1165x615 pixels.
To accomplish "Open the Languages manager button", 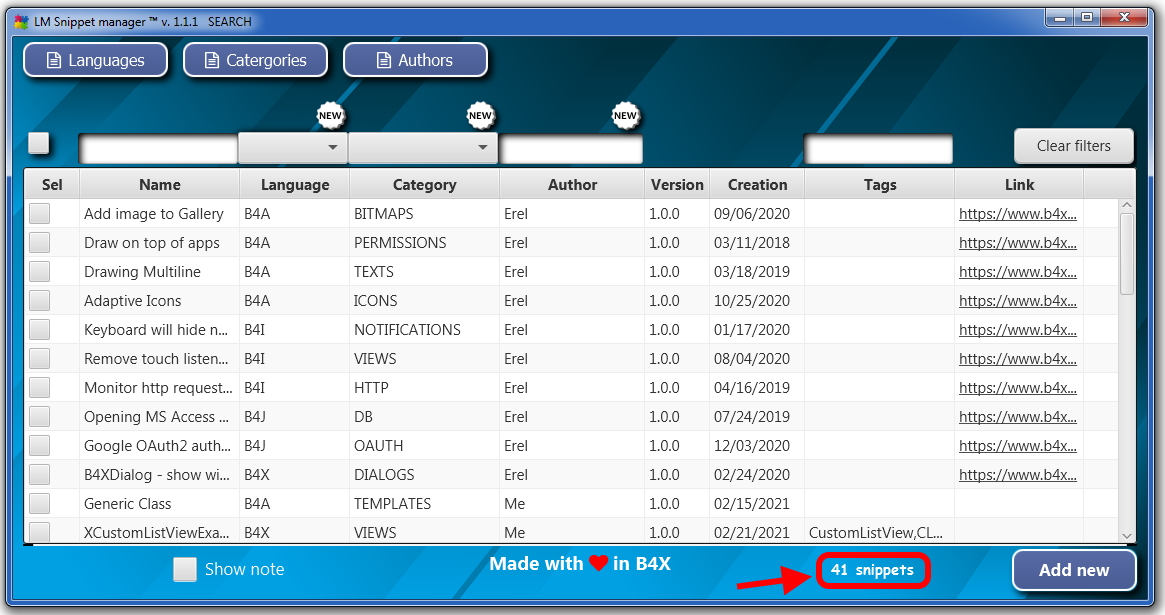I will (x=95, y=60).
